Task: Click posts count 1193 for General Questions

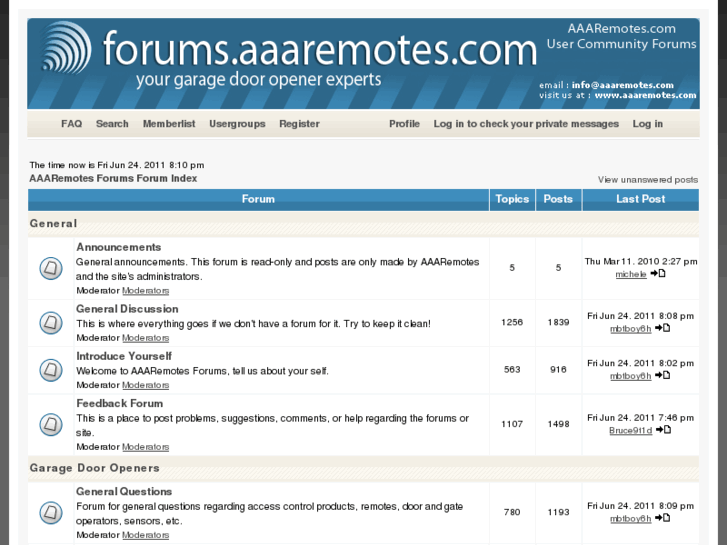Action: point(558,512)
